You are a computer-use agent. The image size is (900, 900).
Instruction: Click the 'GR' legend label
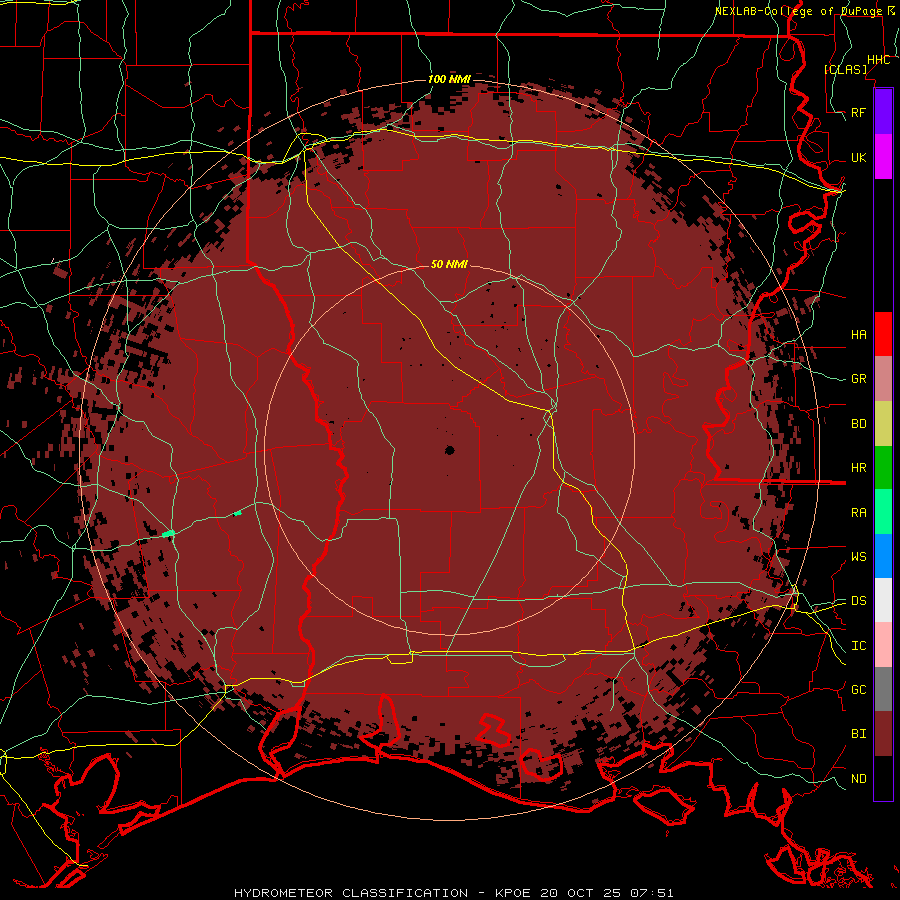[x=858, y=379]
